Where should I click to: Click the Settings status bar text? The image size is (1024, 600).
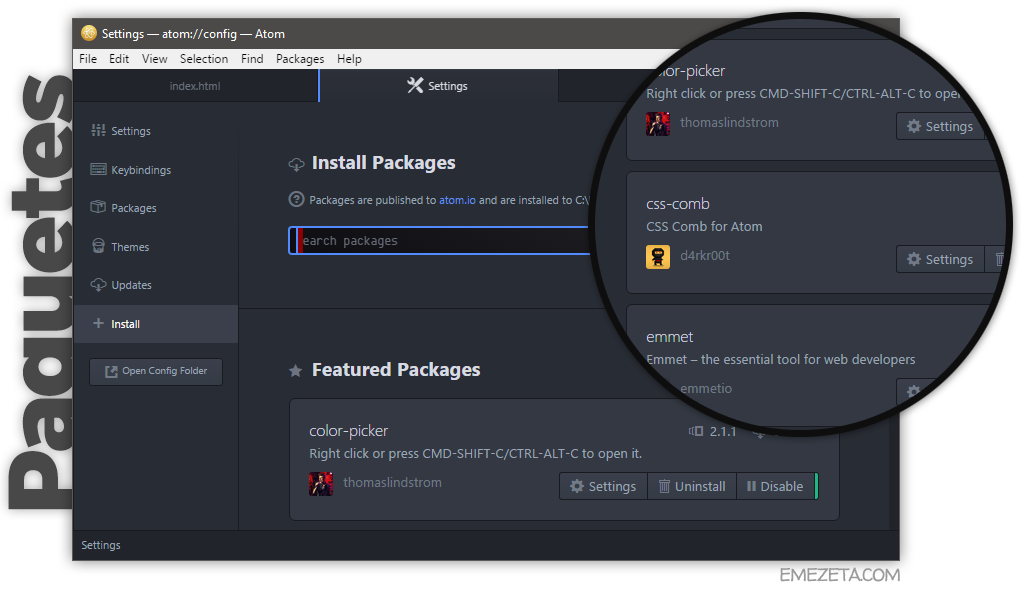[x=101, y=545]
